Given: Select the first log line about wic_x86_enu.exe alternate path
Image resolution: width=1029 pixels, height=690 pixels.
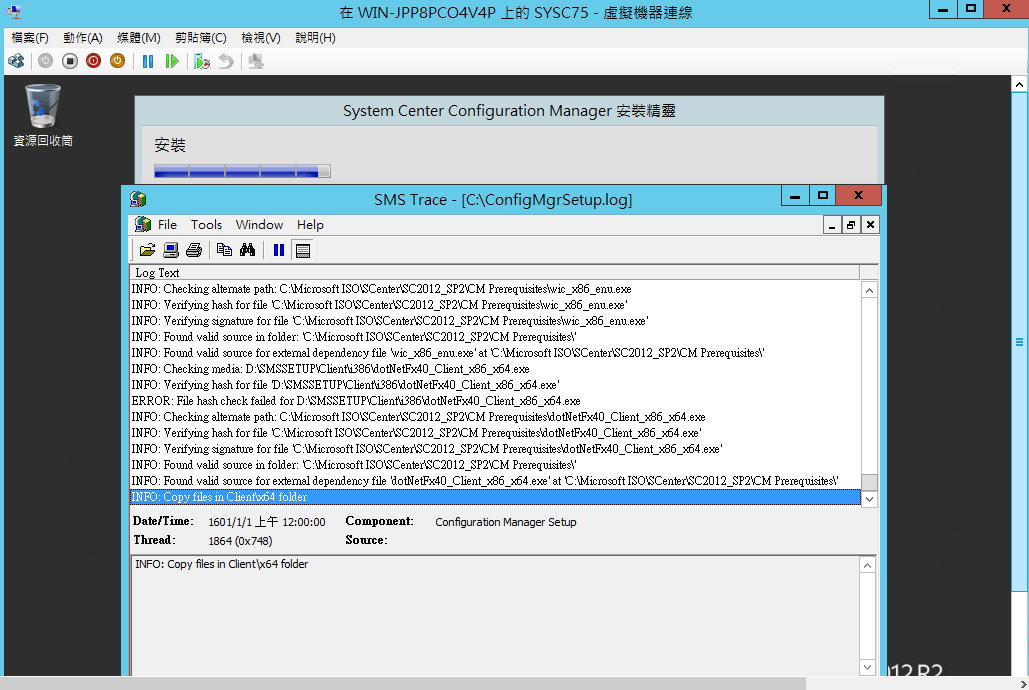Looking at the screenshot, I should pos(495,289).
